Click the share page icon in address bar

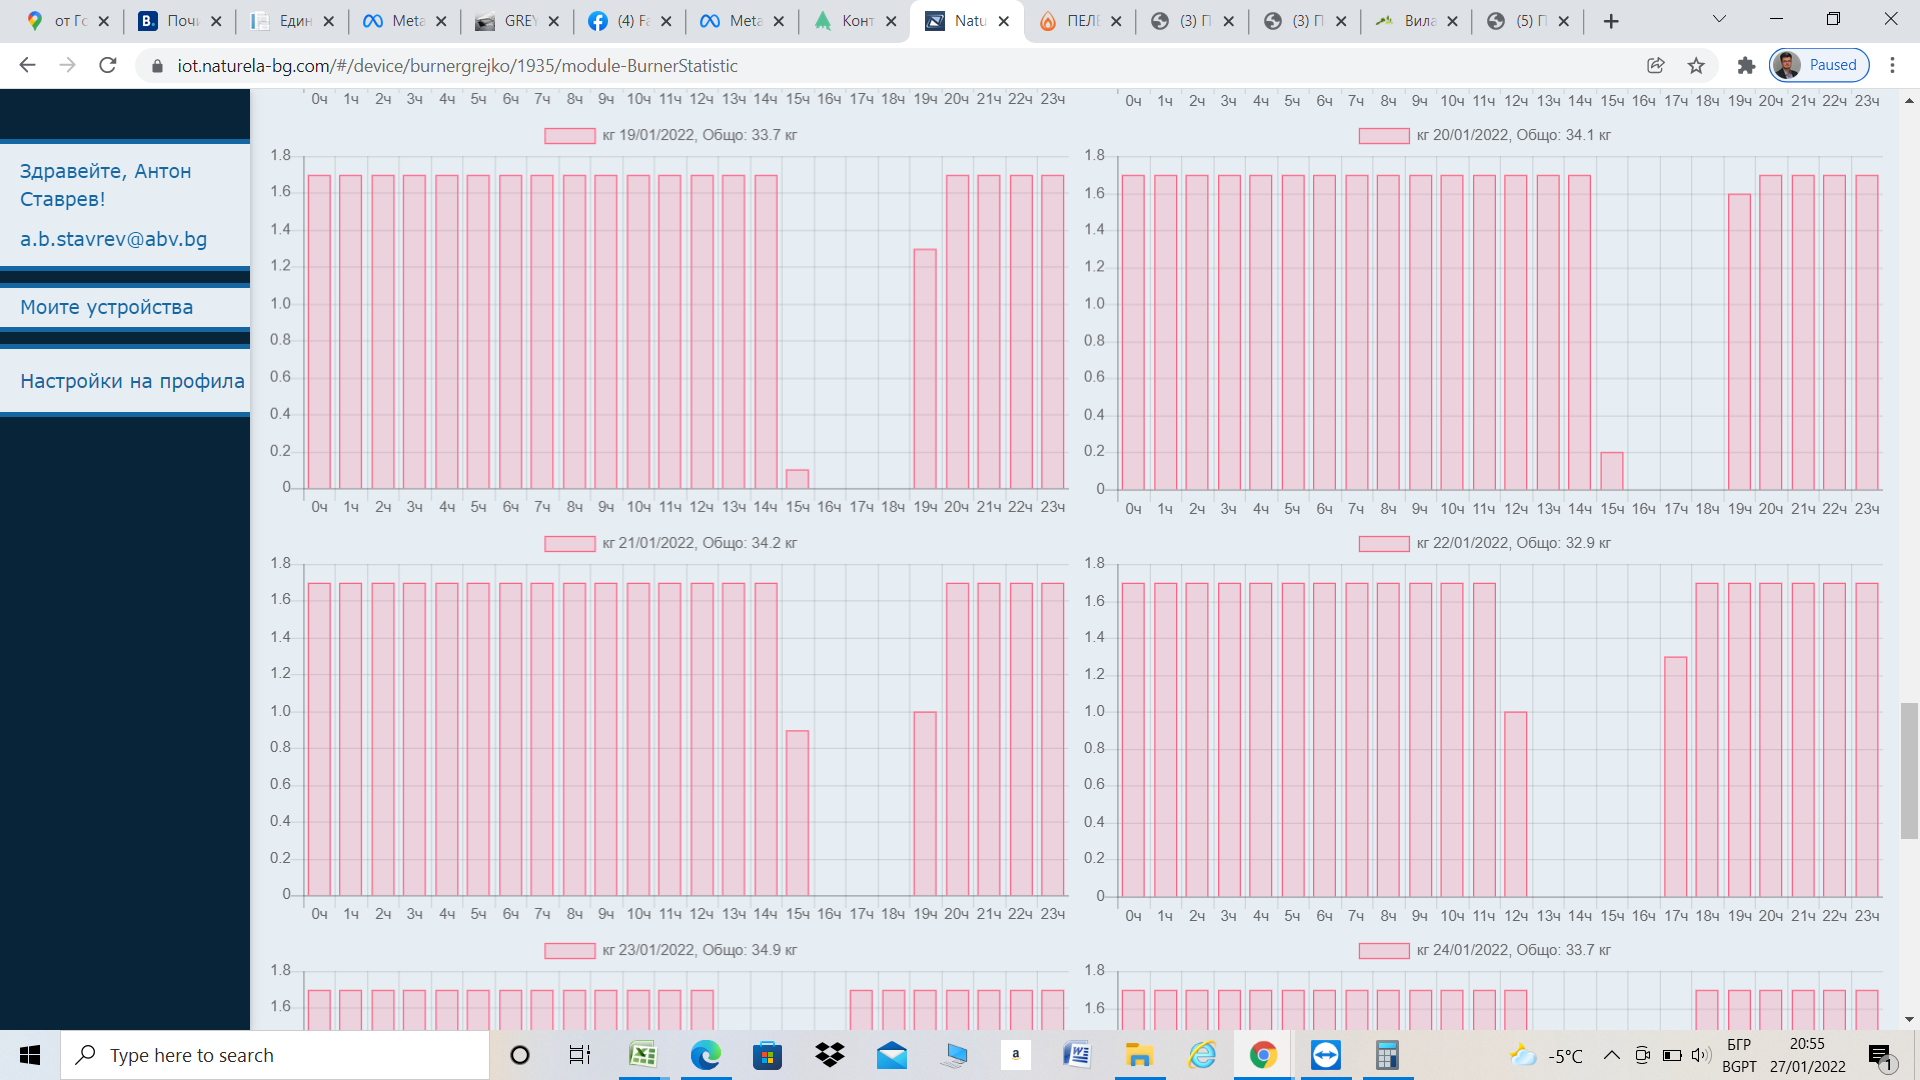[x=1656, y=65]
